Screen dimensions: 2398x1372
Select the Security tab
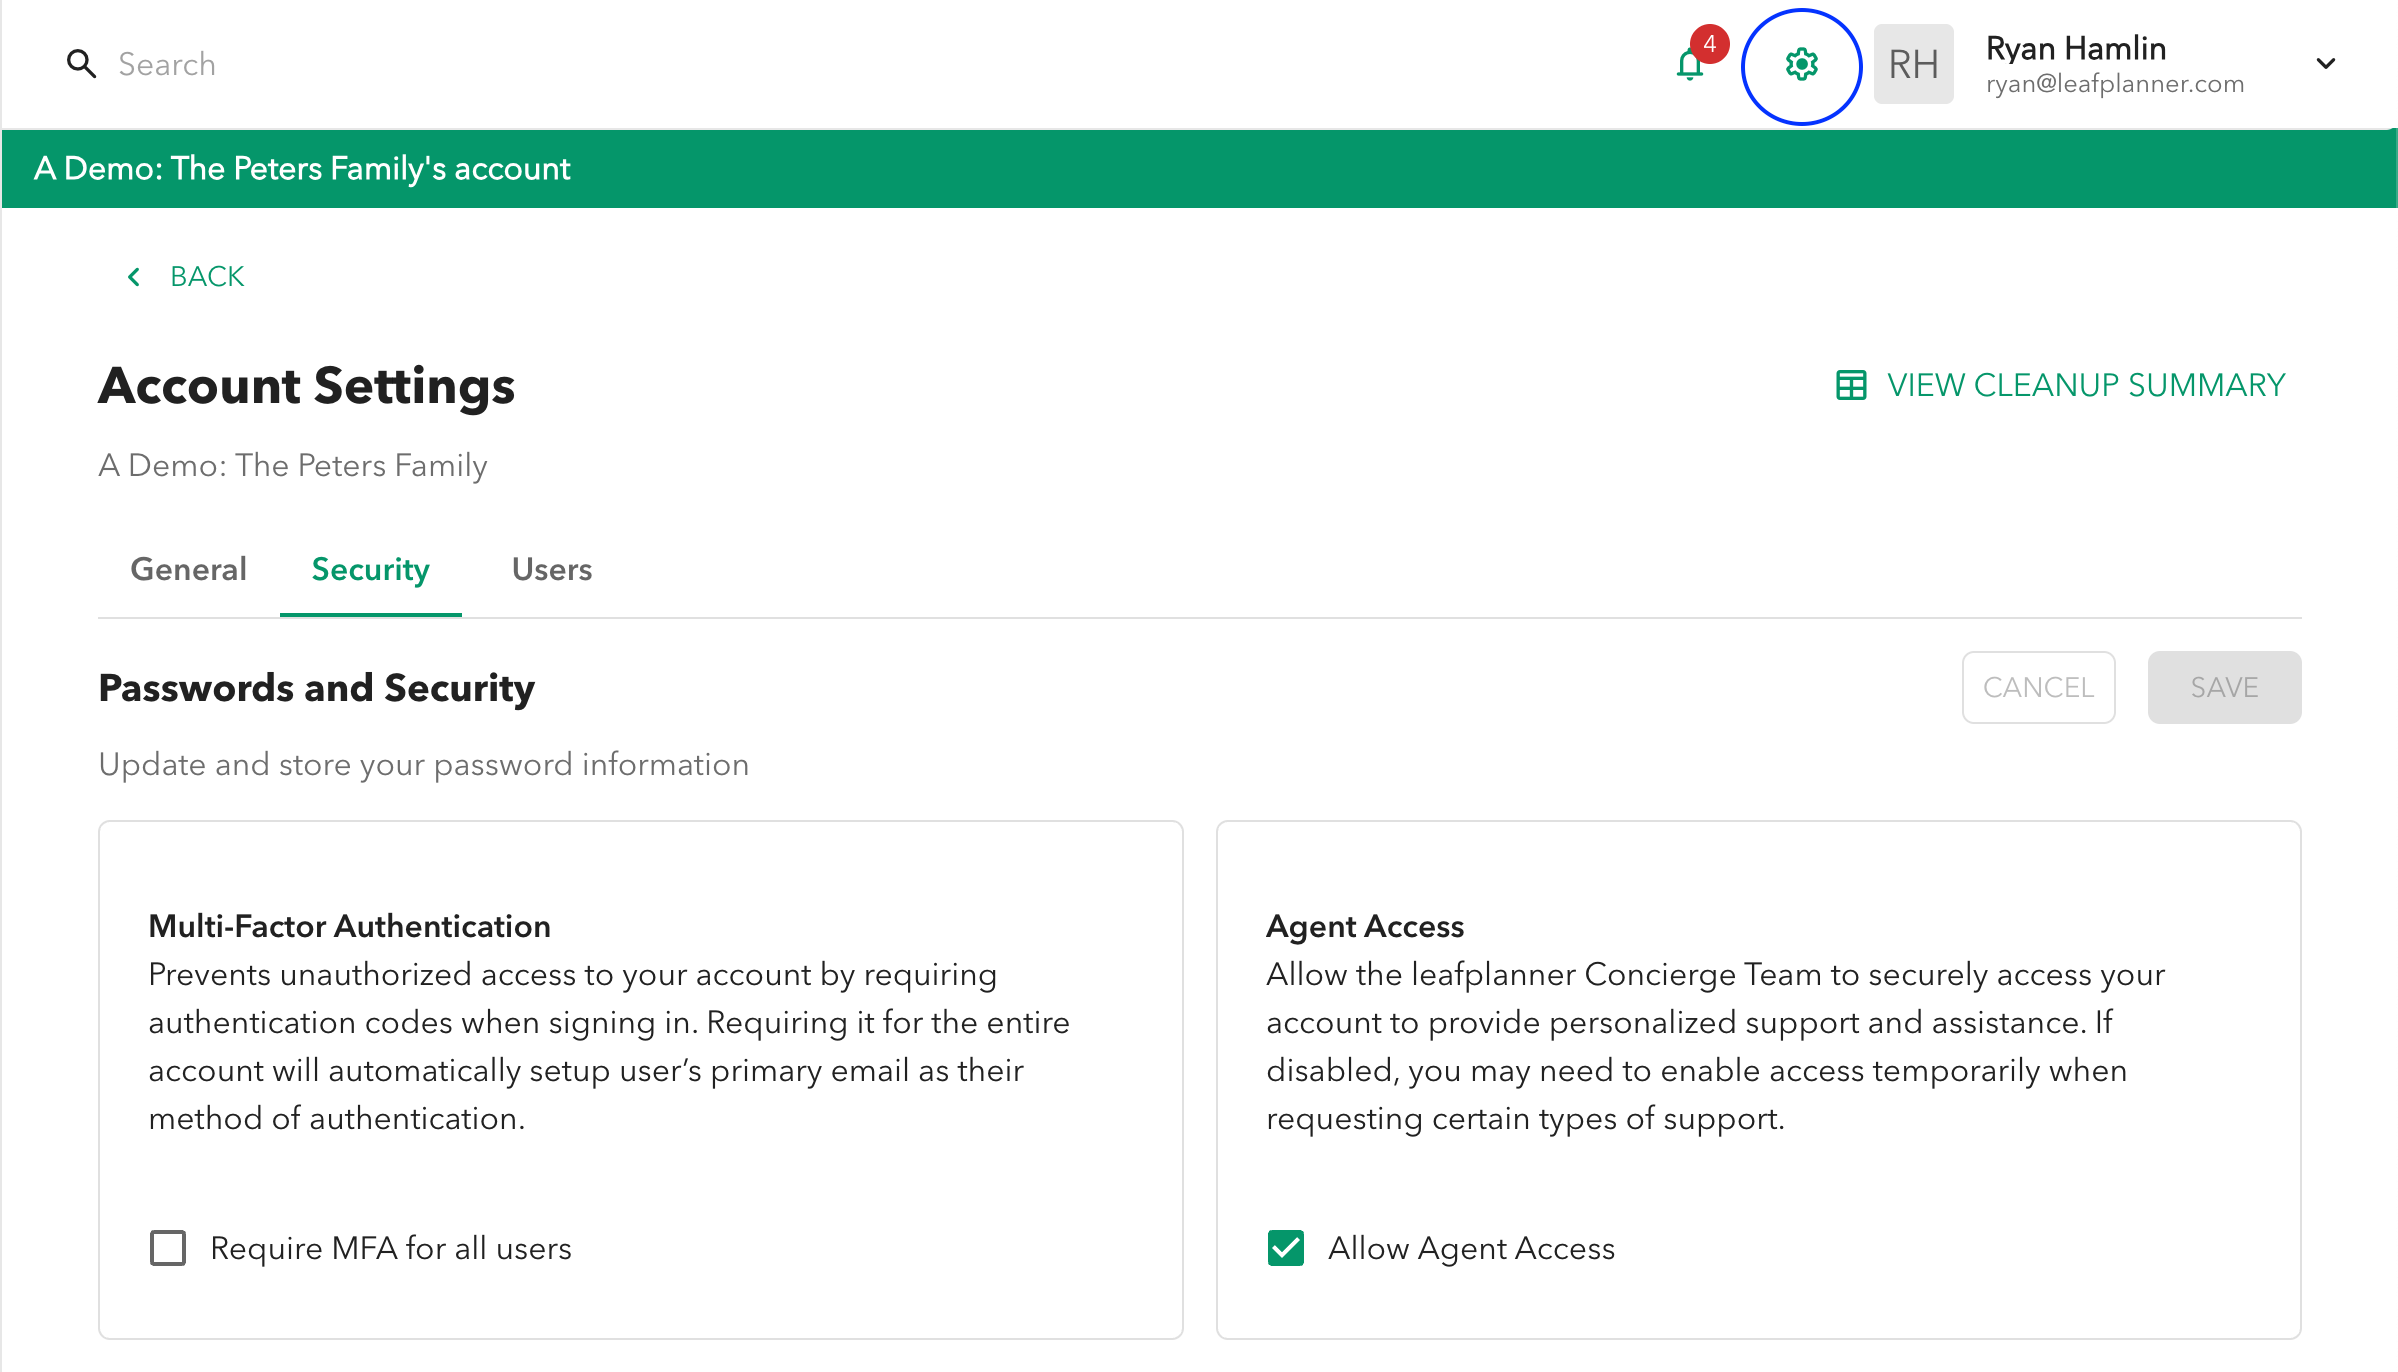coord(371,569)
